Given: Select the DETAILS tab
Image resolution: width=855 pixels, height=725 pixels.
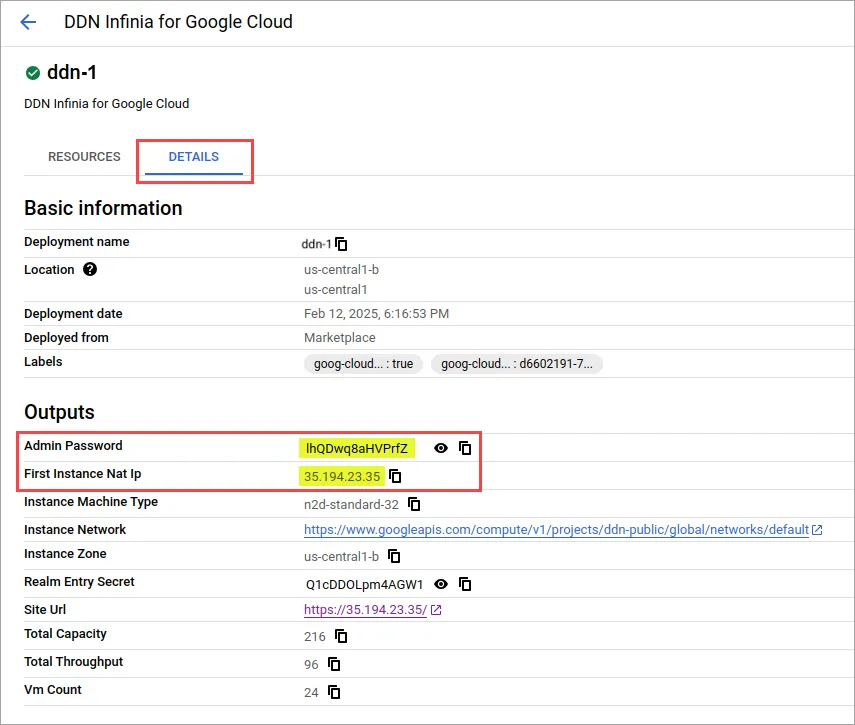Looking at the screenshot, I should (194, 157).
